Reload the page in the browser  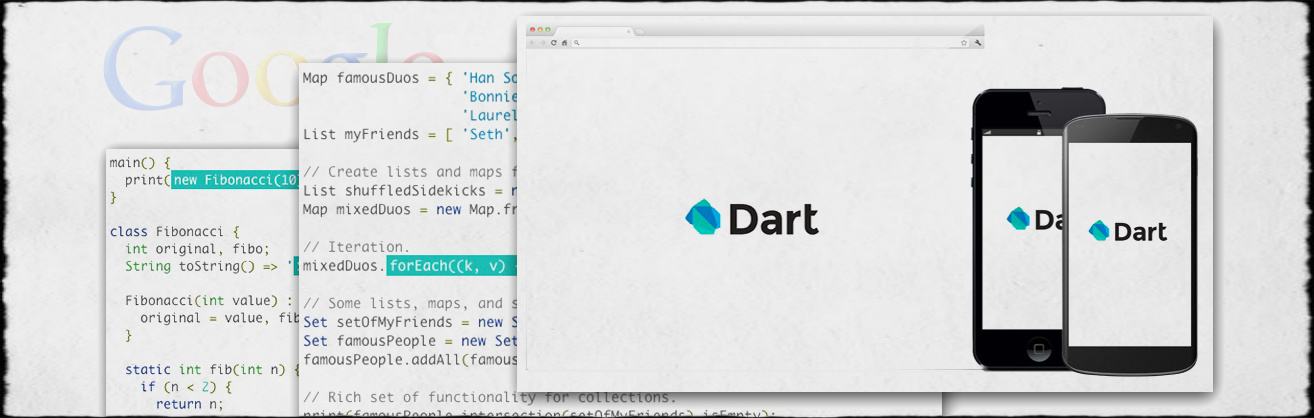pos(553,43)
